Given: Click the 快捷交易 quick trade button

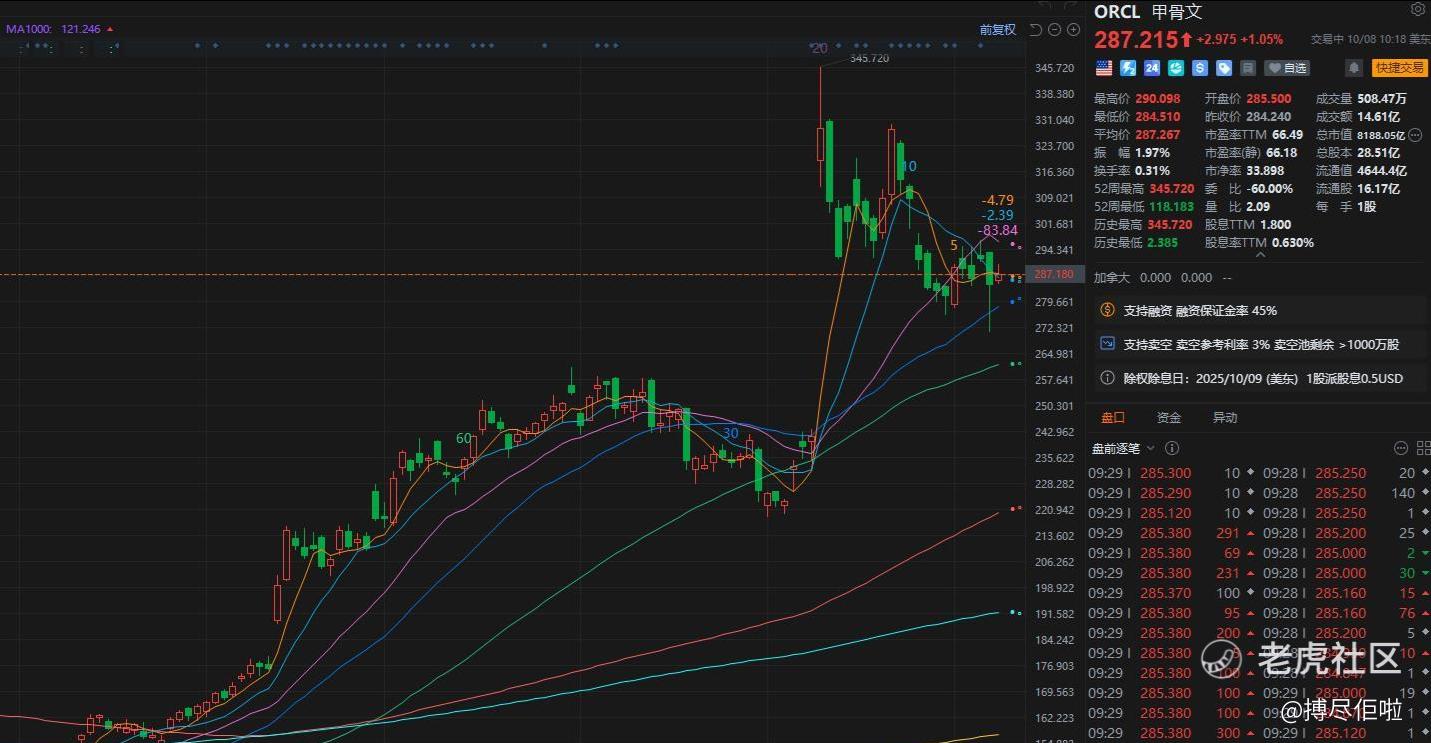Looking at the screenshot, I should pyautogui.click(x=1399, y=68).
